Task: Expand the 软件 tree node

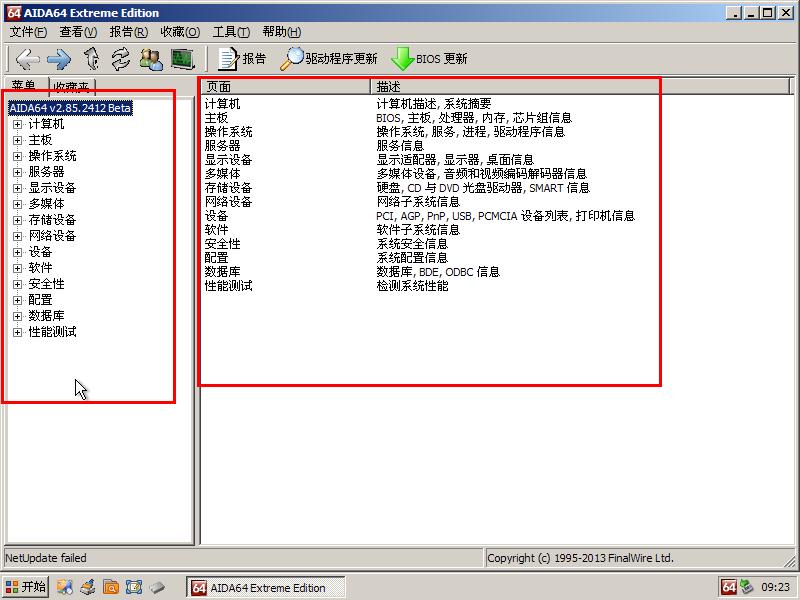Action: [17, 268]
